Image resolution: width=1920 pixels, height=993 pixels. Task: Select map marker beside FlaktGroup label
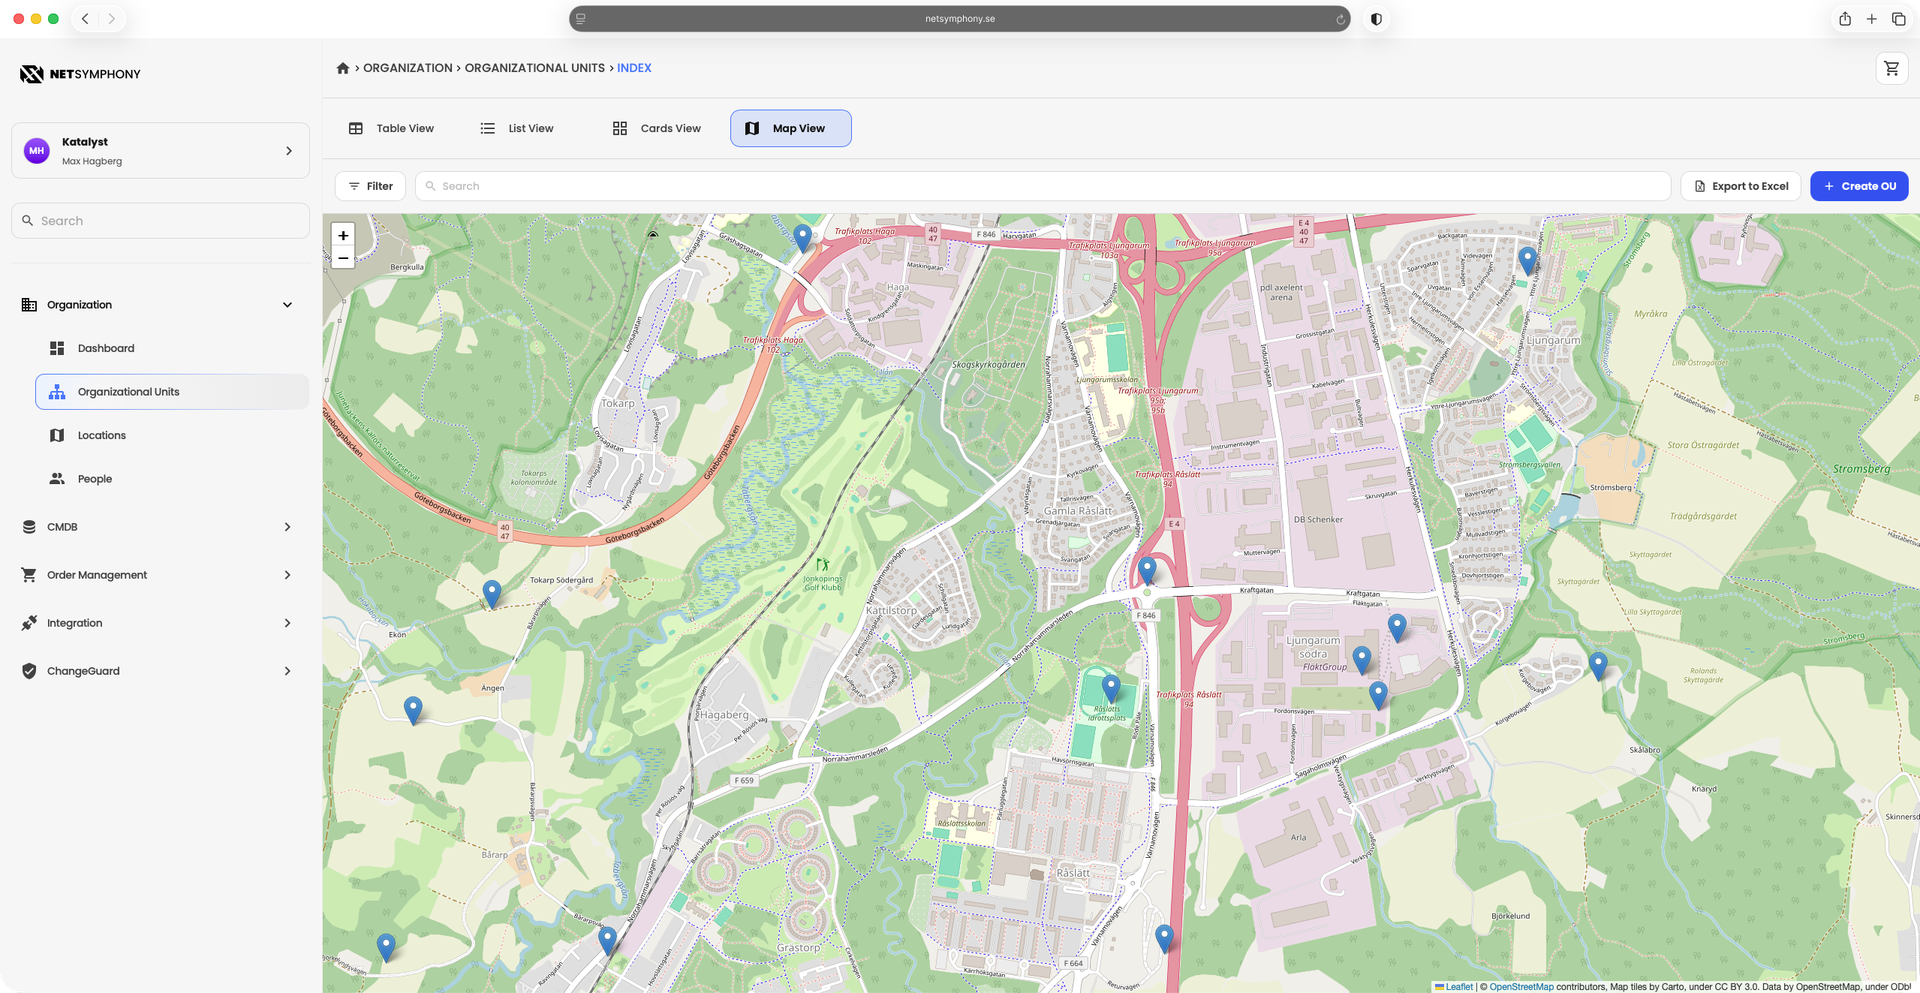click(1362, 659)
